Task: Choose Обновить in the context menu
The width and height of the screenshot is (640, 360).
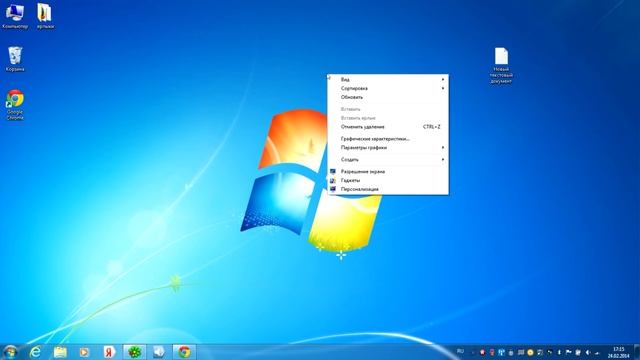Action: click(x=388, y=97)
